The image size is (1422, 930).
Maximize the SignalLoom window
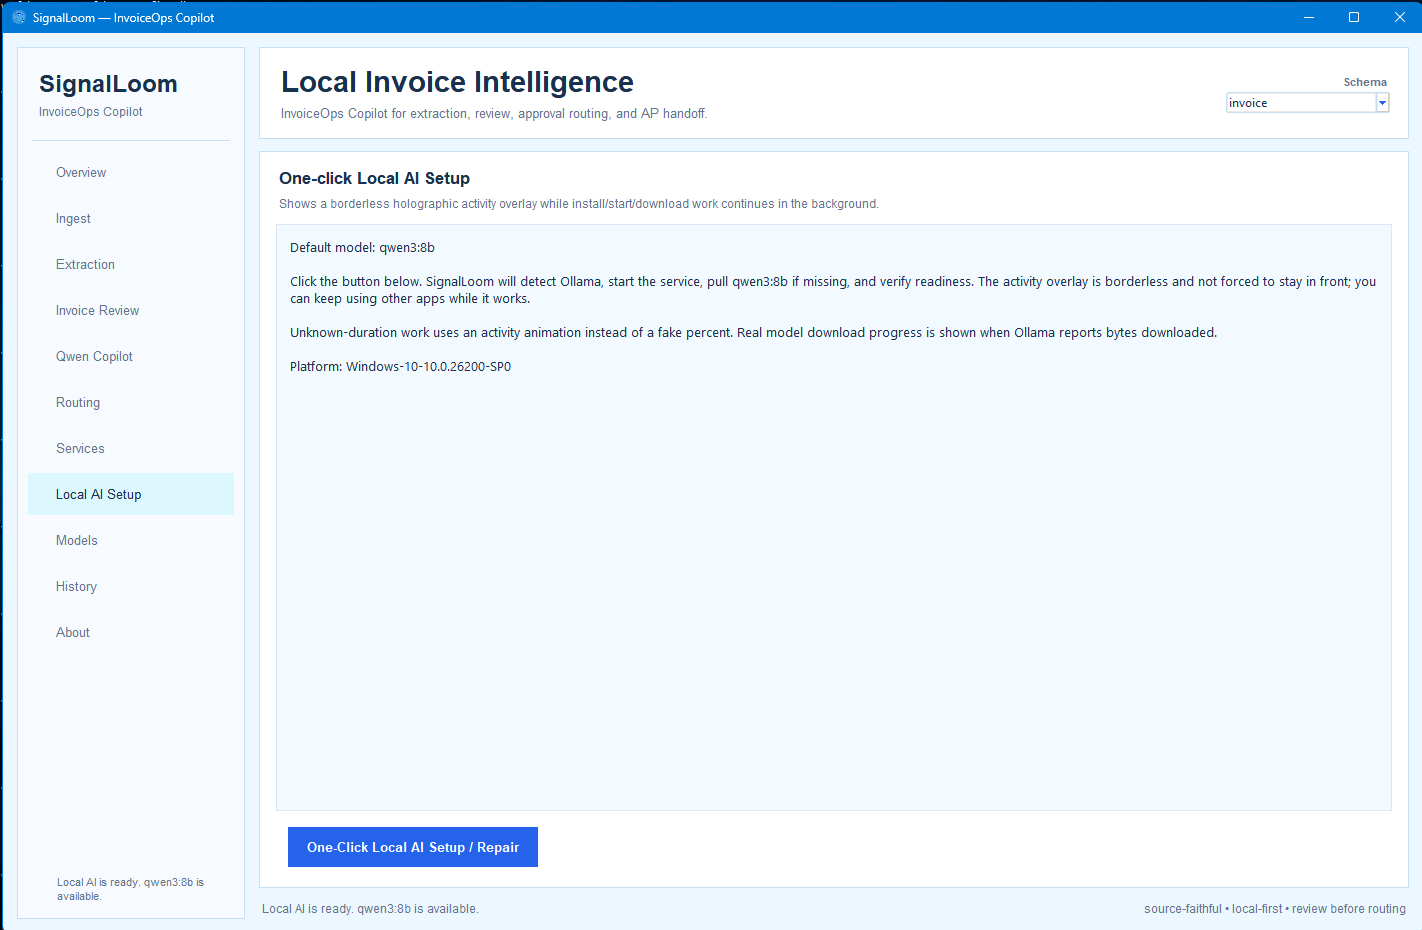pos(1354,17)
